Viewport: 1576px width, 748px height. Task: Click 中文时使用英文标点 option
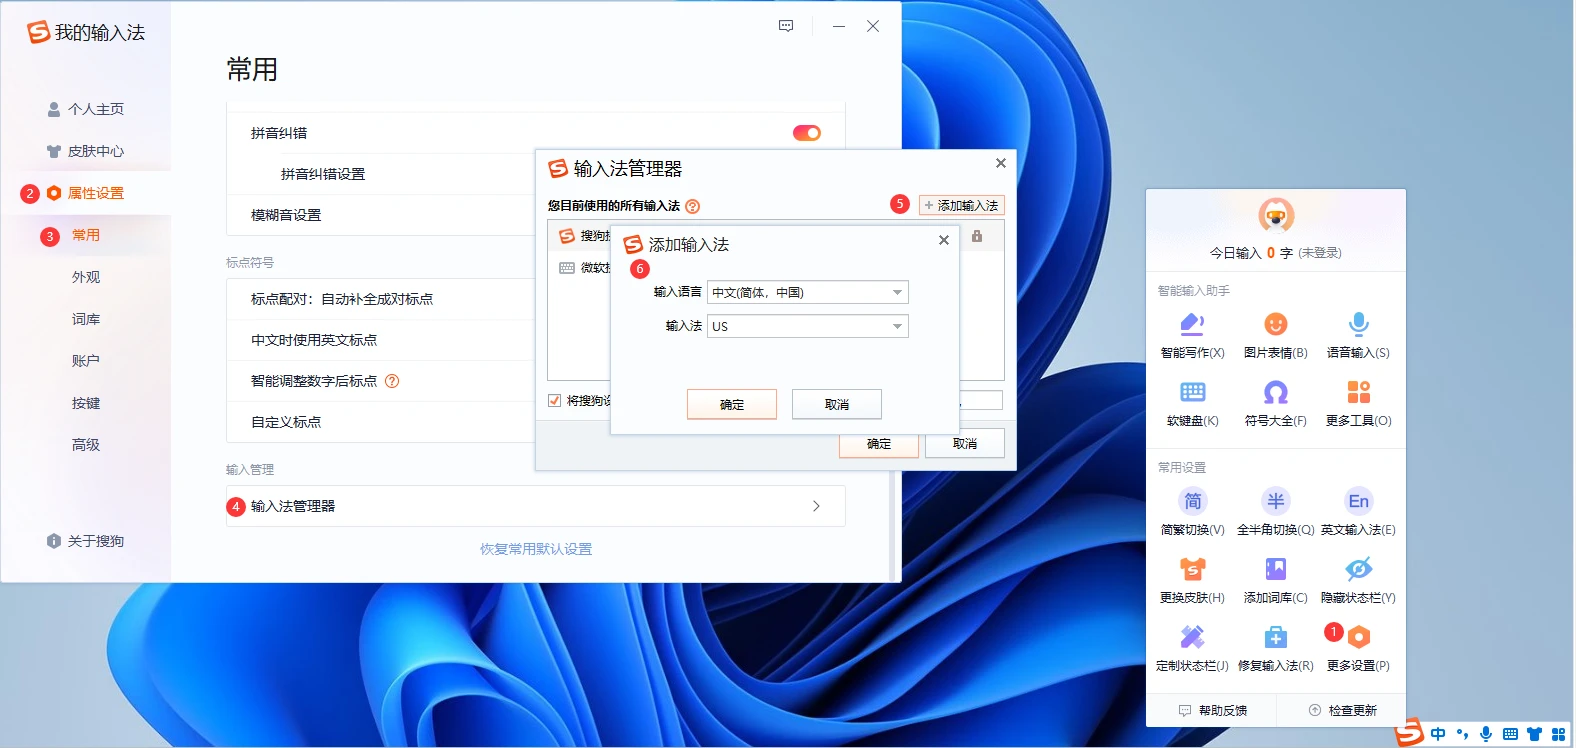314,340
